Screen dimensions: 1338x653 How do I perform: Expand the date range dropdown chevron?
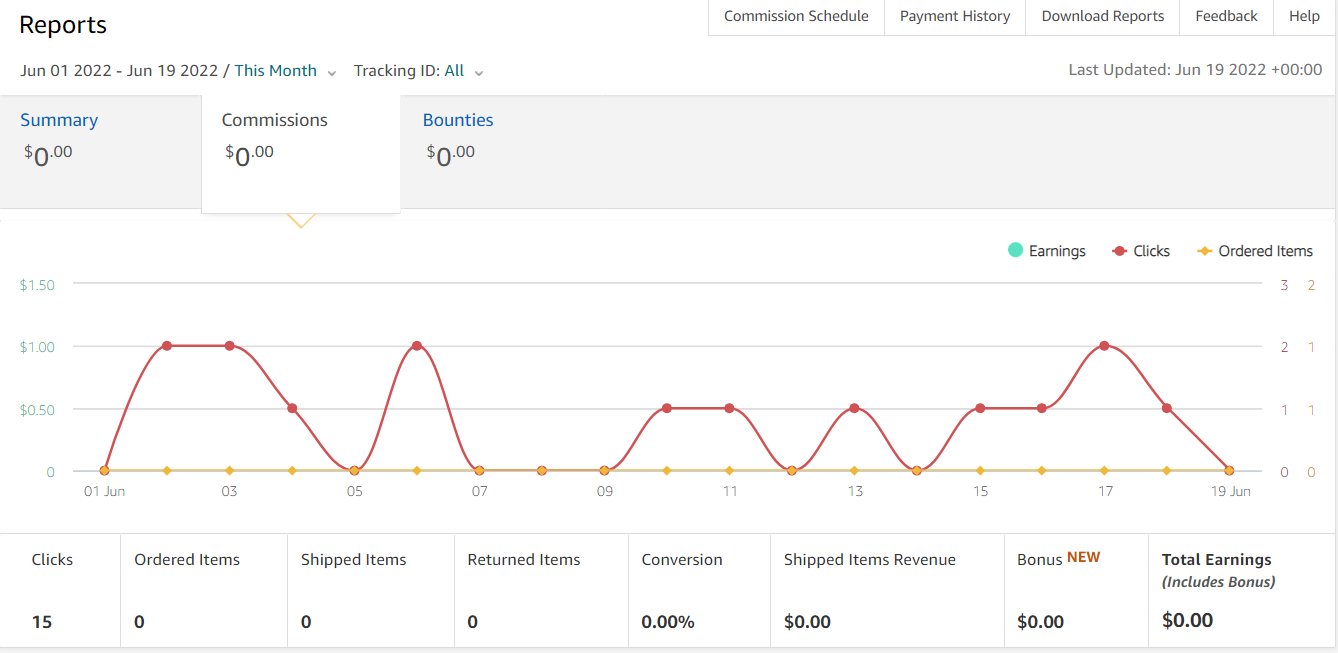coord(332,72)
